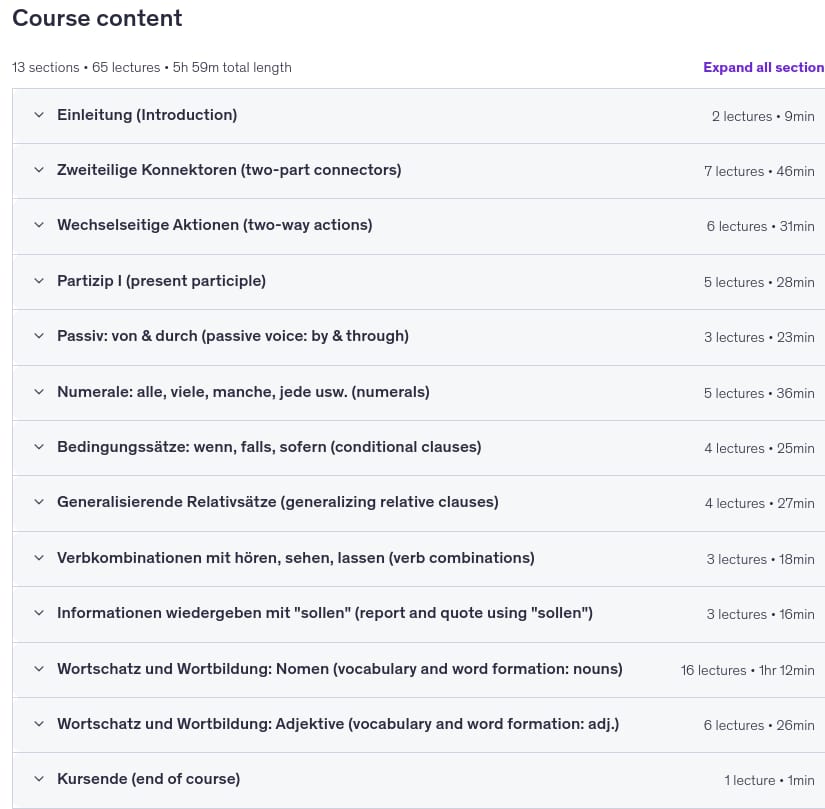Expand the Partizip I chevron
825x809 pixels.
(39, 281)
